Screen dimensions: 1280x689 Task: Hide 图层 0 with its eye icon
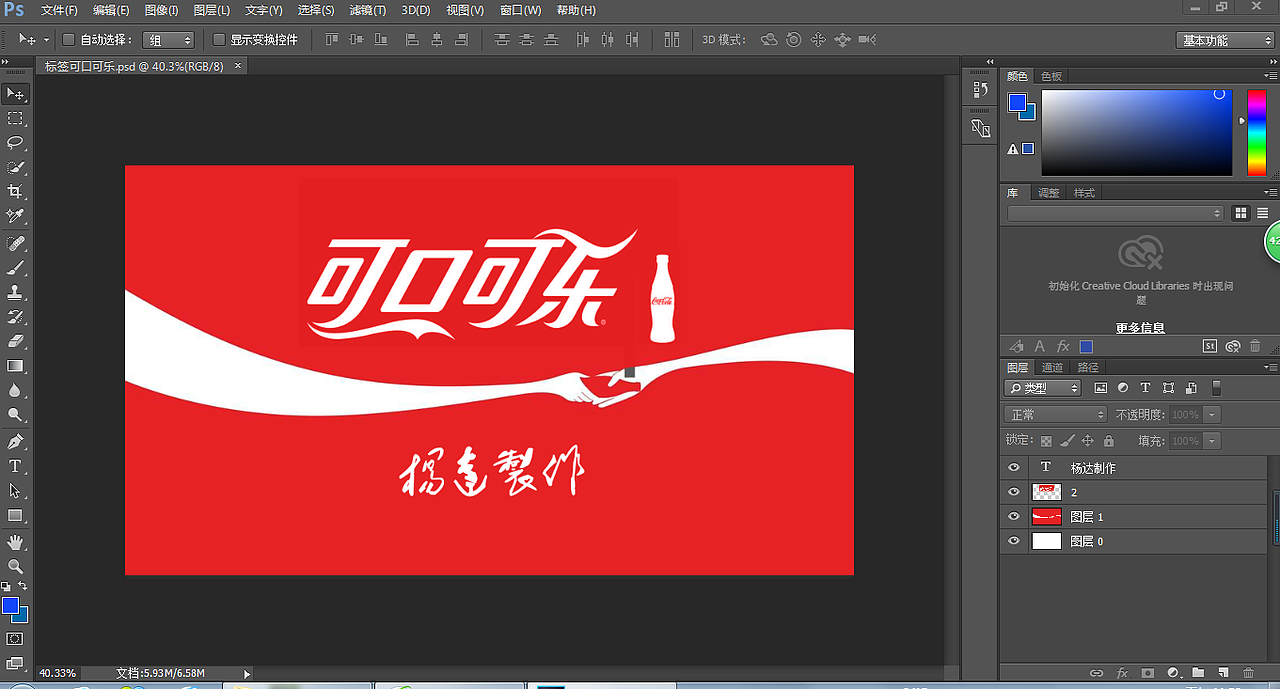(x=1014, y=541)
